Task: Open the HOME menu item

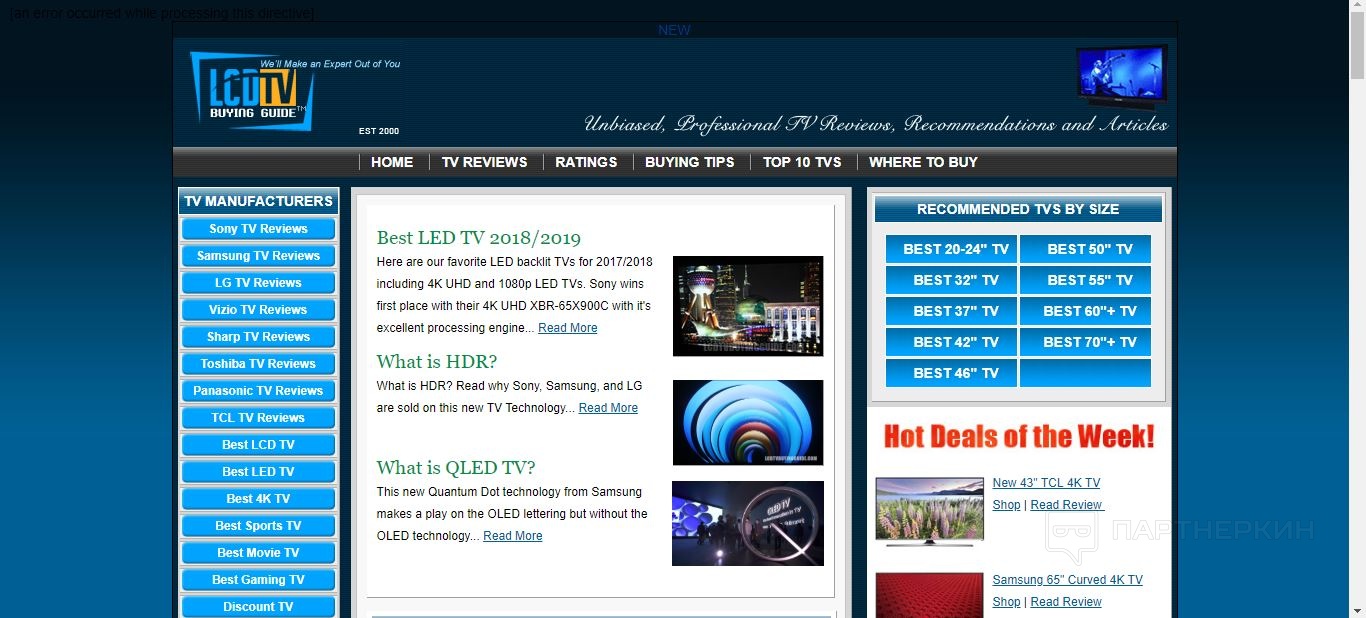Action: pyautogui.click(x=392, y=162)
